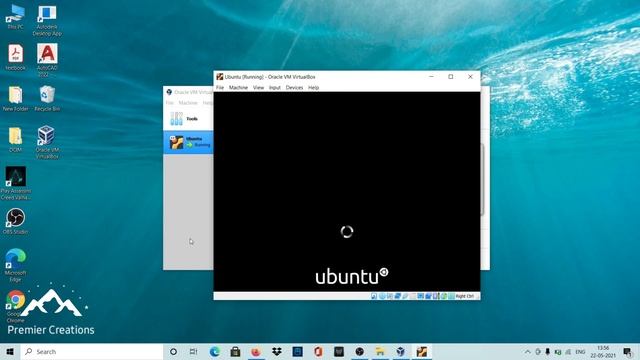The width and height of the screenshot is (640, 360).
Task: Select the Oracle VM VirtualBox desktop shortcut
Action: (x=47, y=142)
